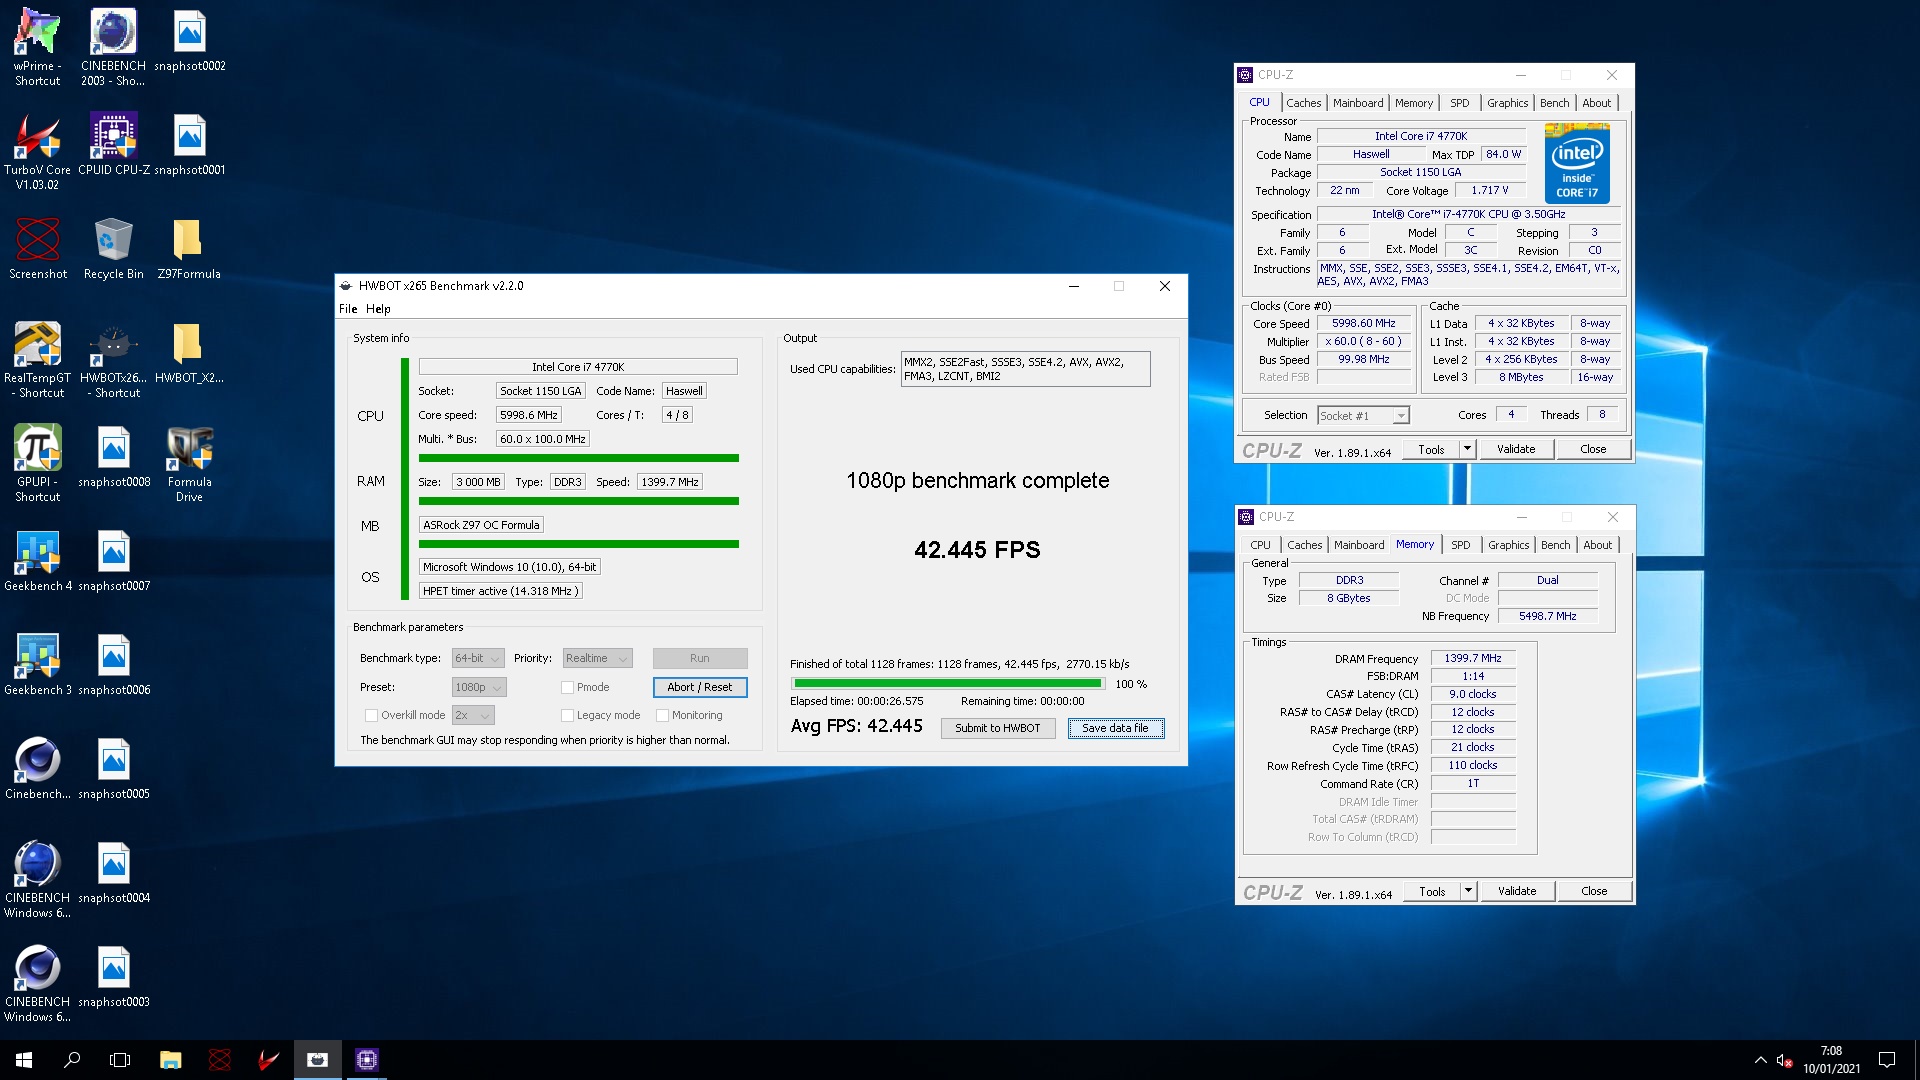Launch GPUPI shortcut icon
Viewport: 1920px width, 1080px height.
click(x=38, y=463)
